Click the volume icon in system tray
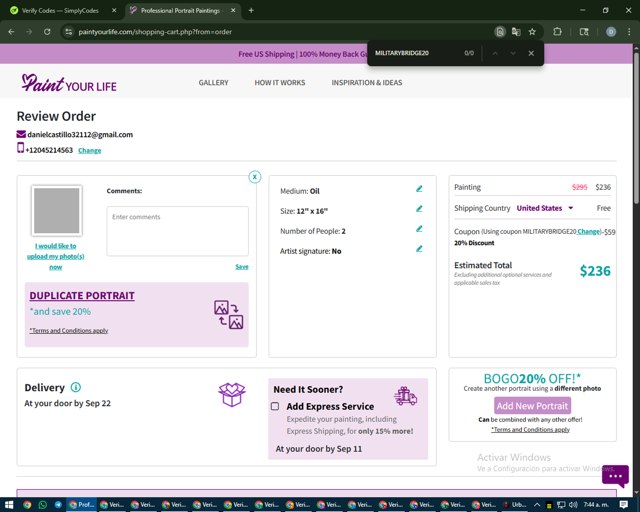The image size is (640, 512). point(573,505)
